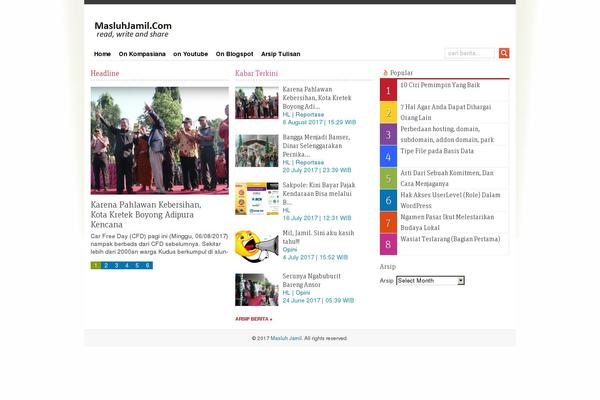Focus the cari berita search field

(x=470, y=53)
